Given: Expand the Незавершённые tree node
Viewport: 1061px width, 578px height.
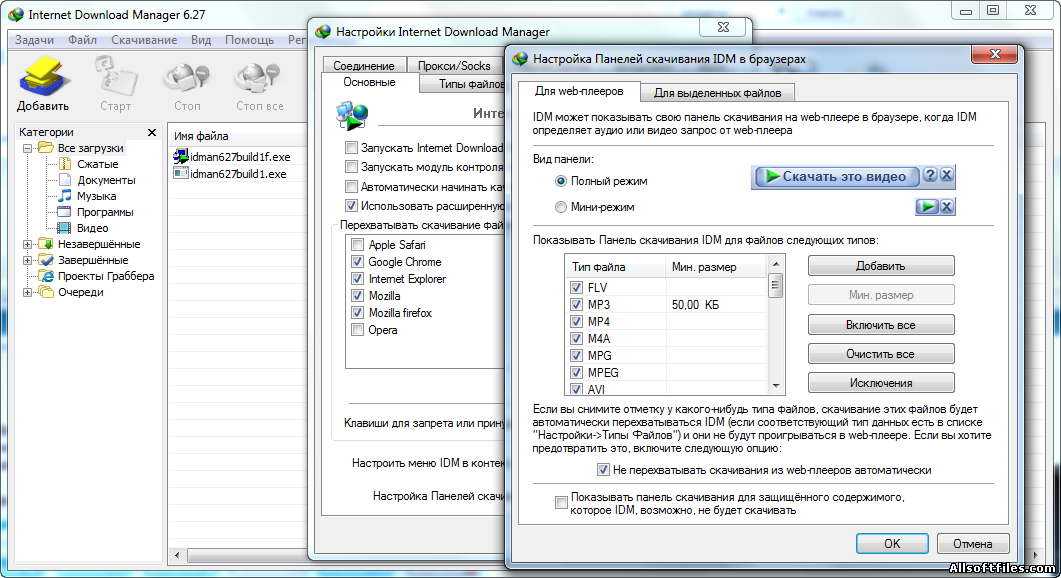Looking at the screenshot, I should (28, 244).
